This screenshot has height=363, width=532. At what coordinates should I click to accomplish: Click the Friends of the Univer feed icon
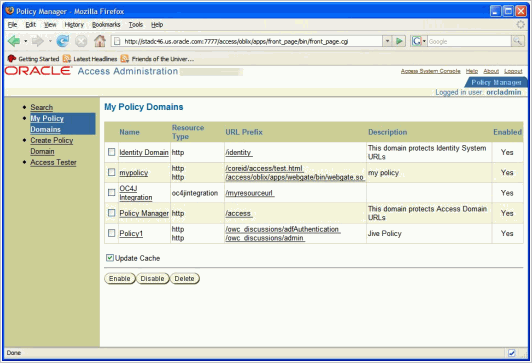coord(125,59)
